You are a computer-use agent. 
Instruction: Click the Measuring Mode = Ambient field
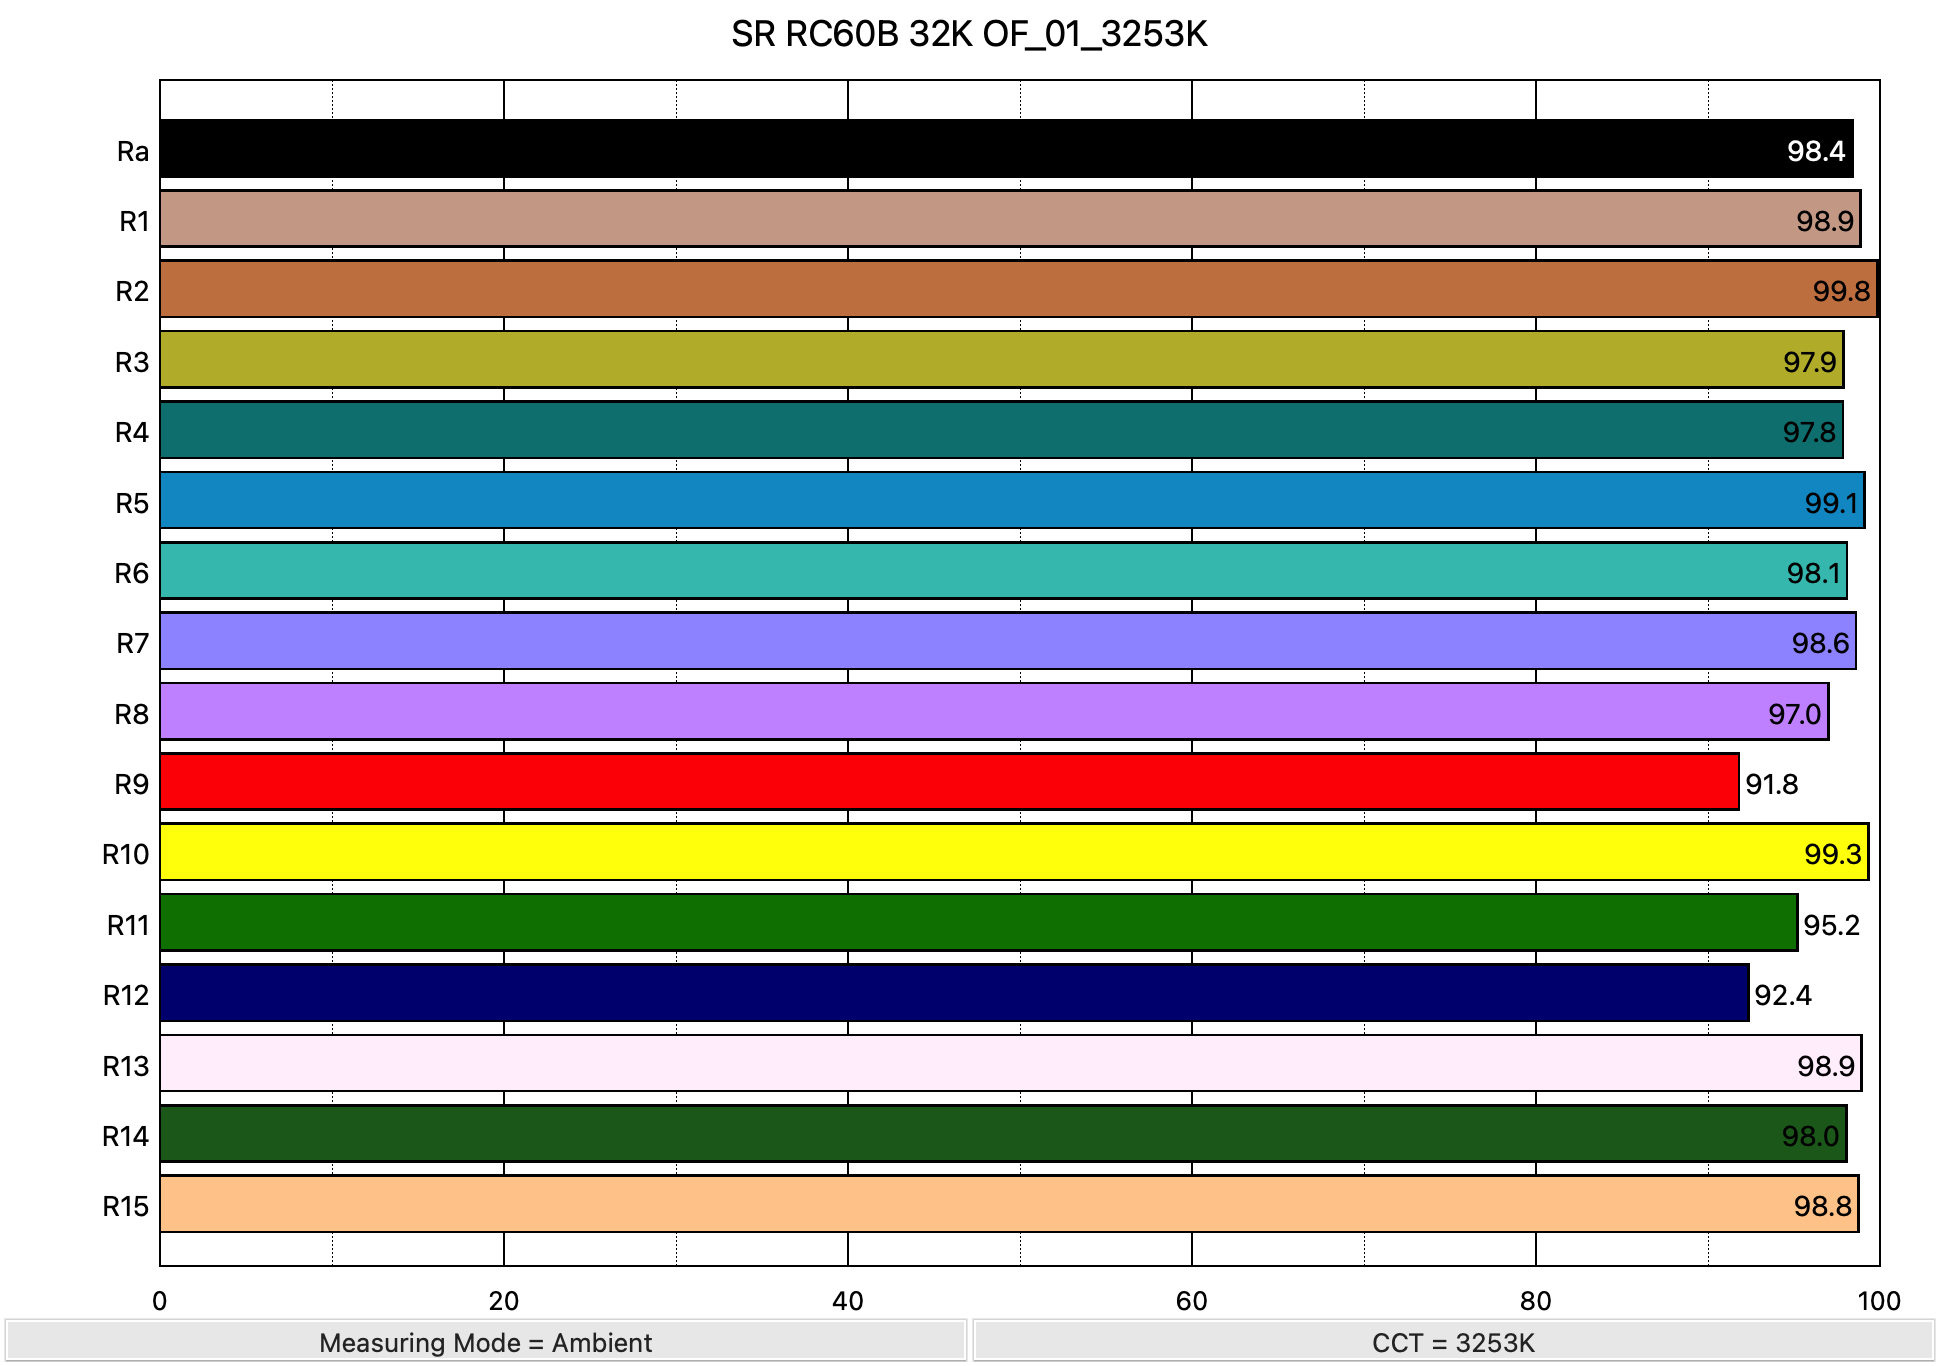pyautogui.click(x=485, y=1342)
